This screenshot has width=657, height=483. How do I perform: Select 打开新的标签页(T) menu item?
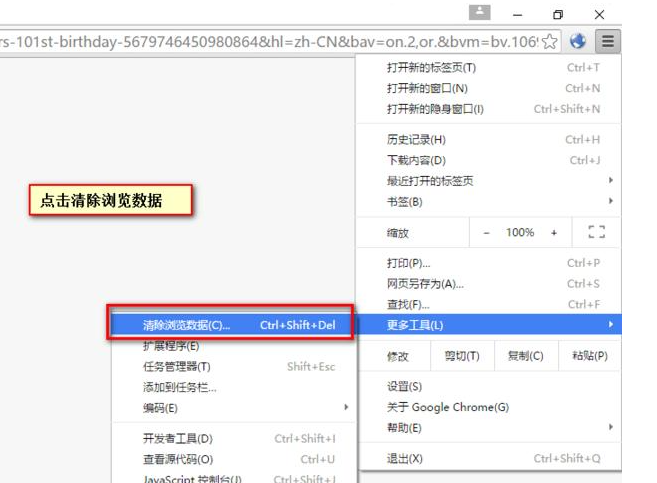point(489,67)
